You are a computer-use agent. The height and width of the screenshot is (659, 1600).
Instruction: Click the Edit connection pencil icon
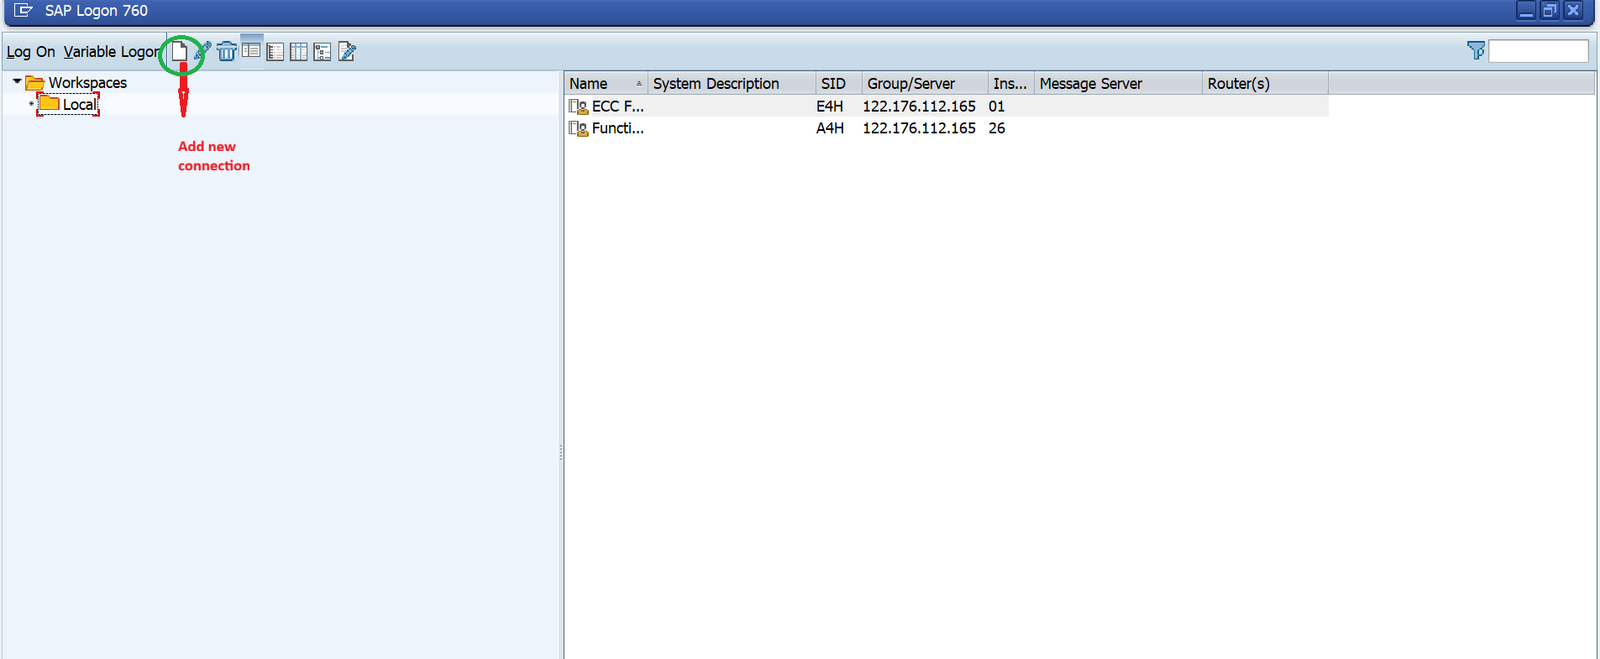[203, 51]
